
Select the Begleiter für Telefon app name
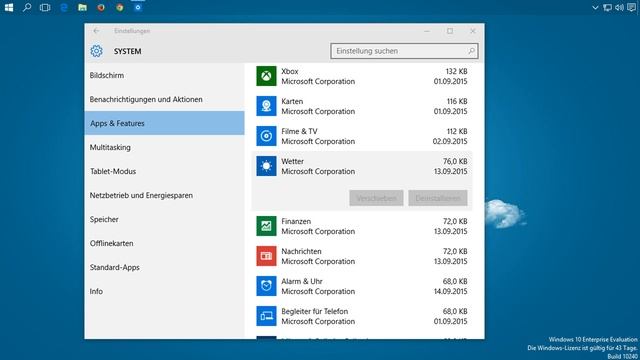tap(315, 311)
